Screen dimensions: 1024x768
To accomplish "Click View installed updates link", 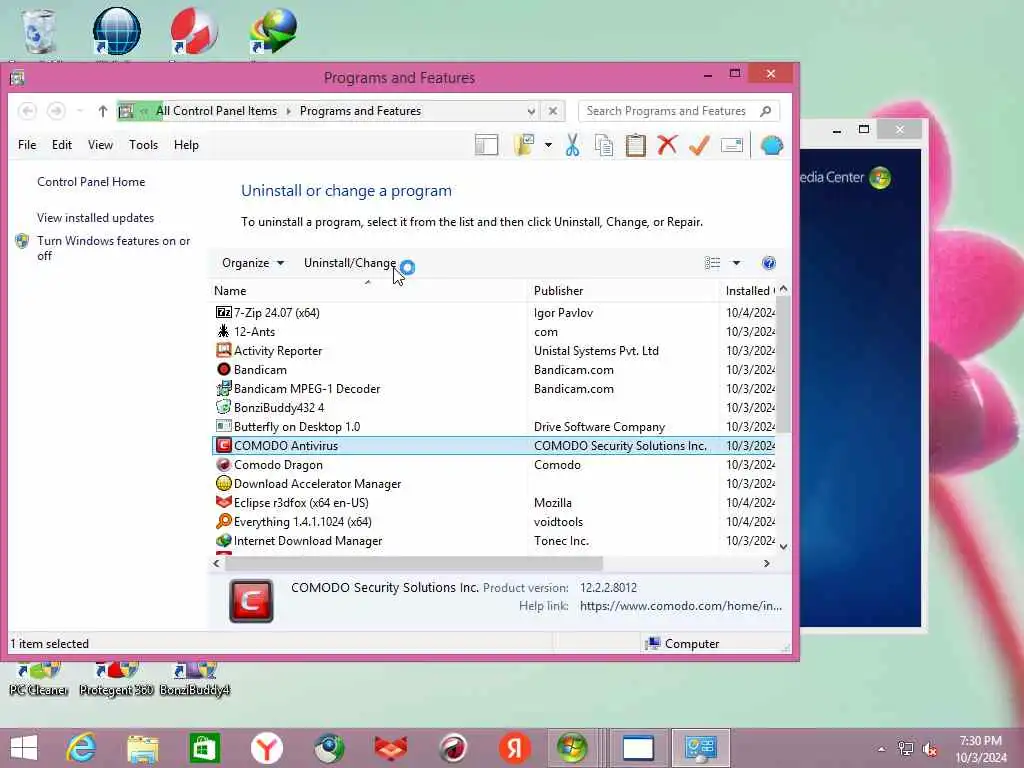I will pos(95,218).
